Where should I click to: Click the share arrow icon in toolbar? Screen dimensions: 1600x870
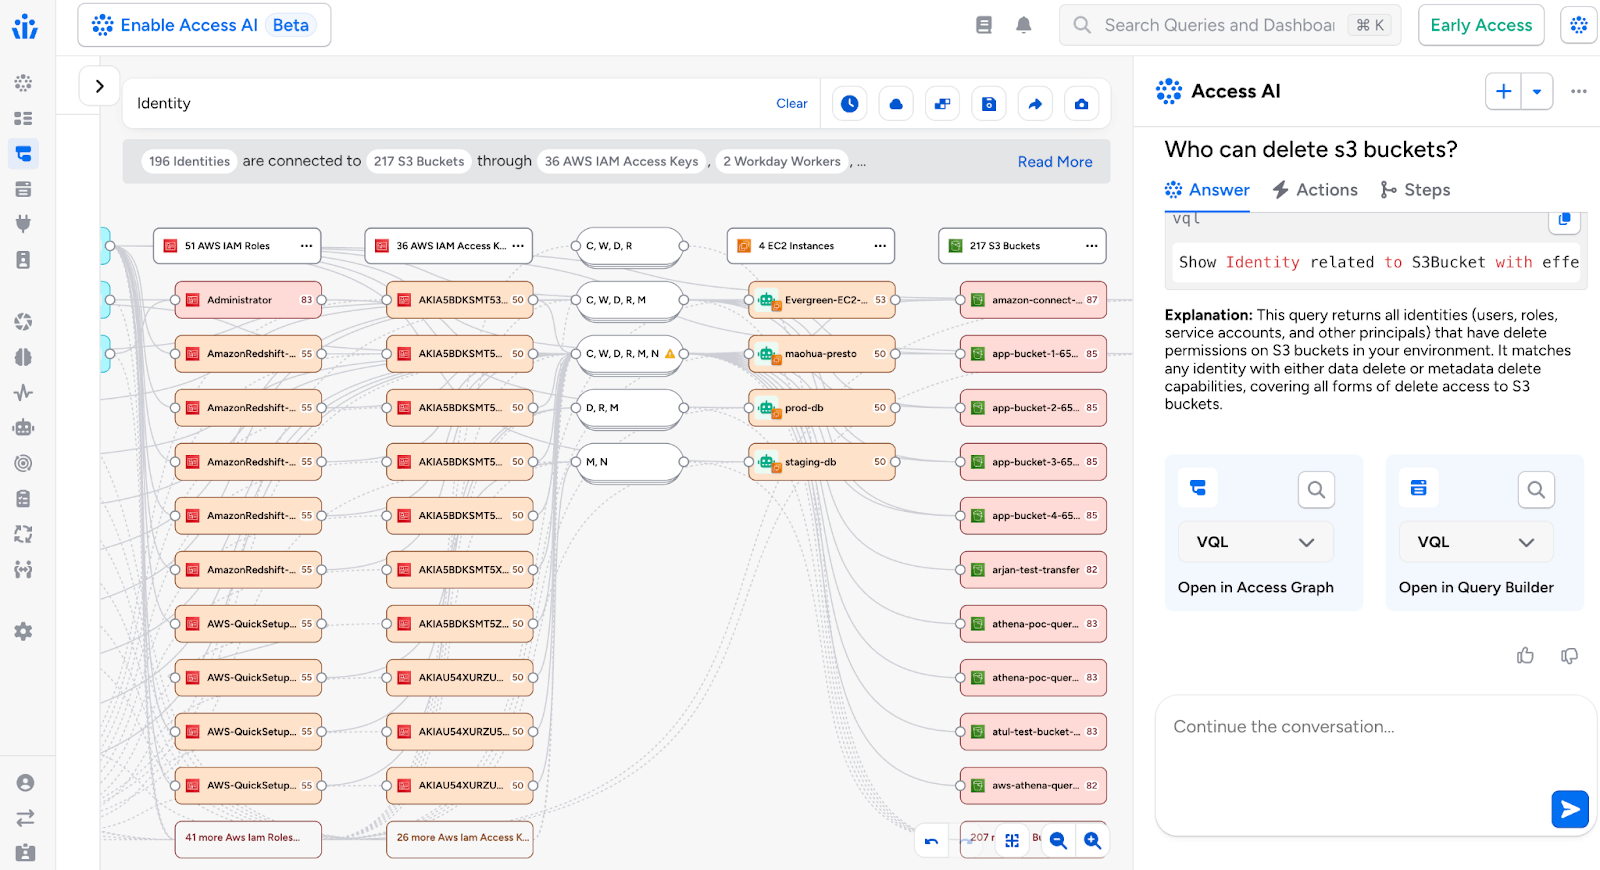tap(1035, 103)
